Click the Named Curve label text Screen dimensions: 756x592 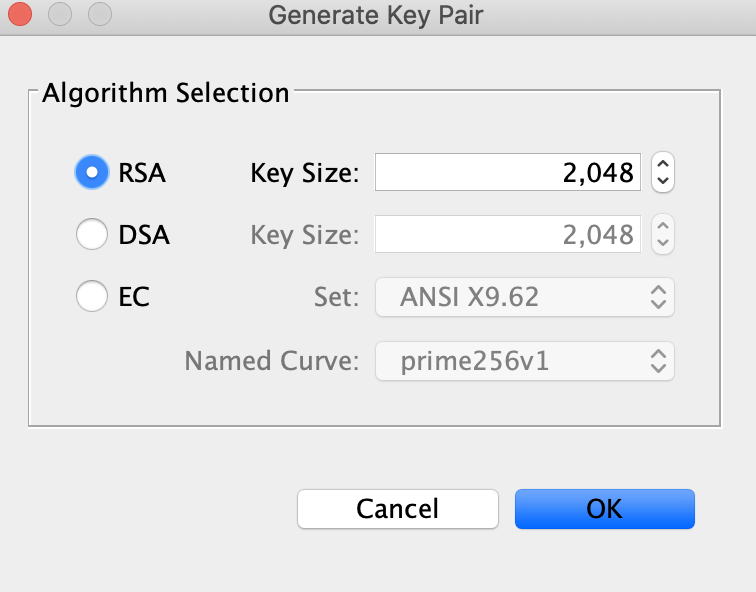click(x=271, y=361)
